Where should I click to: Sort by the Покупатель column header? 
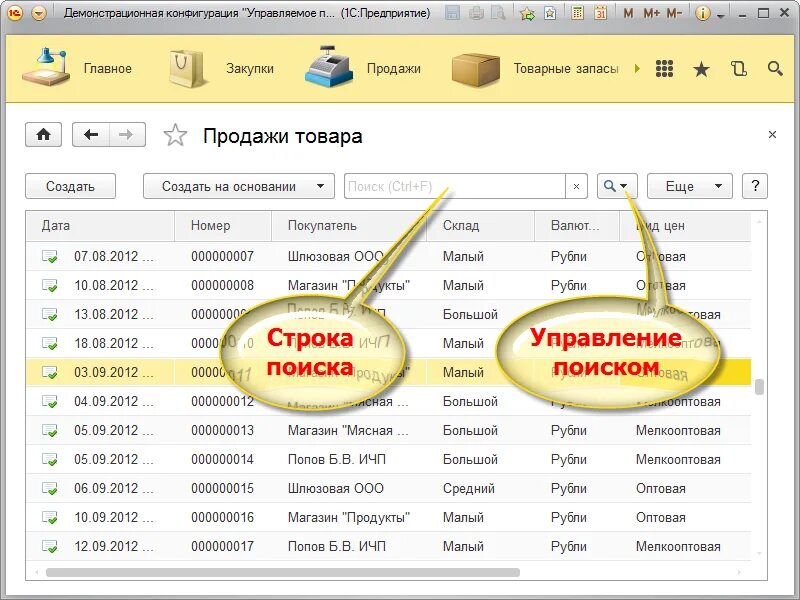pos(349,226)
